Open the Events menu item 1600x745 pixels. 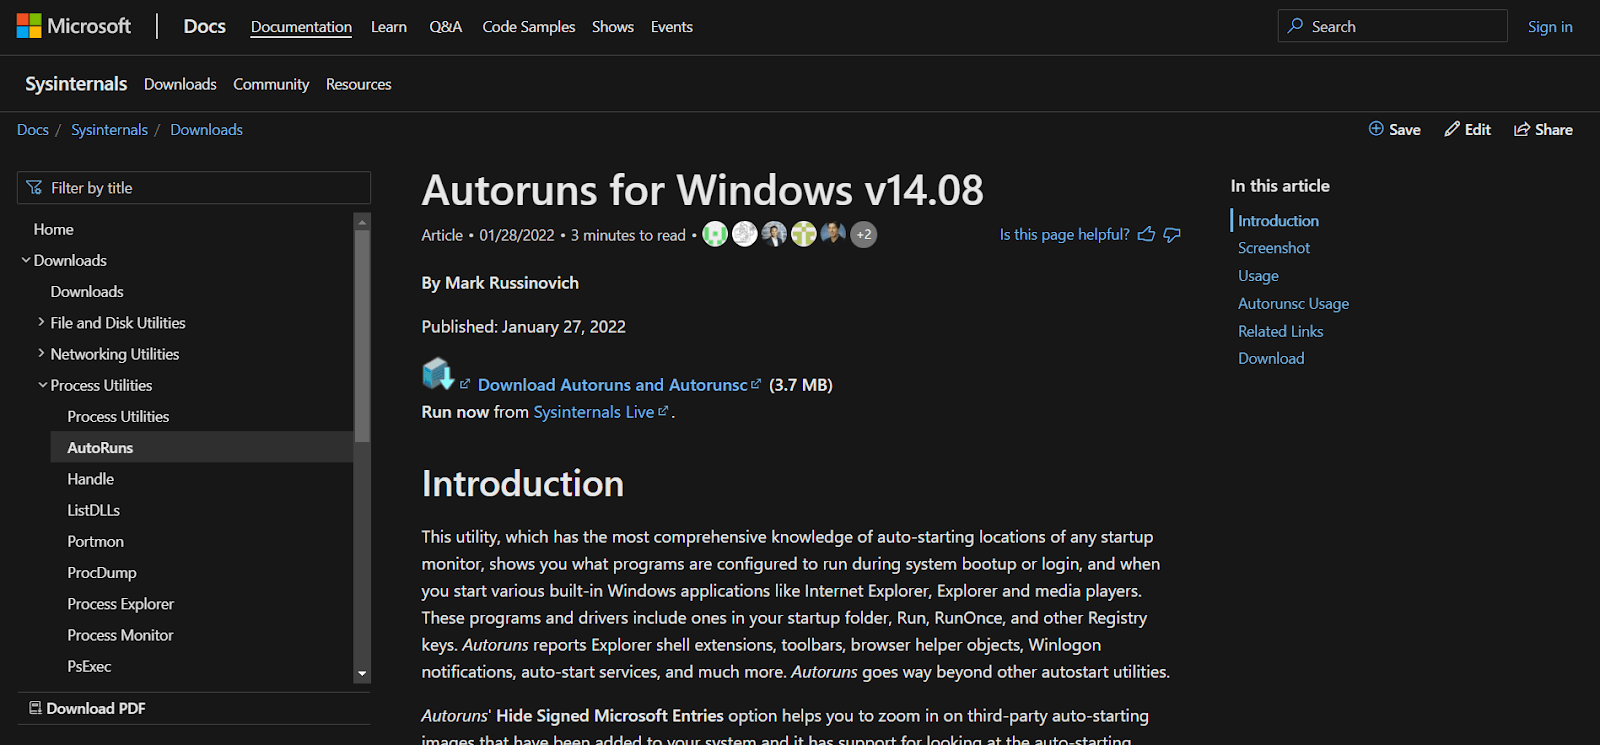(x=672, y=27)
